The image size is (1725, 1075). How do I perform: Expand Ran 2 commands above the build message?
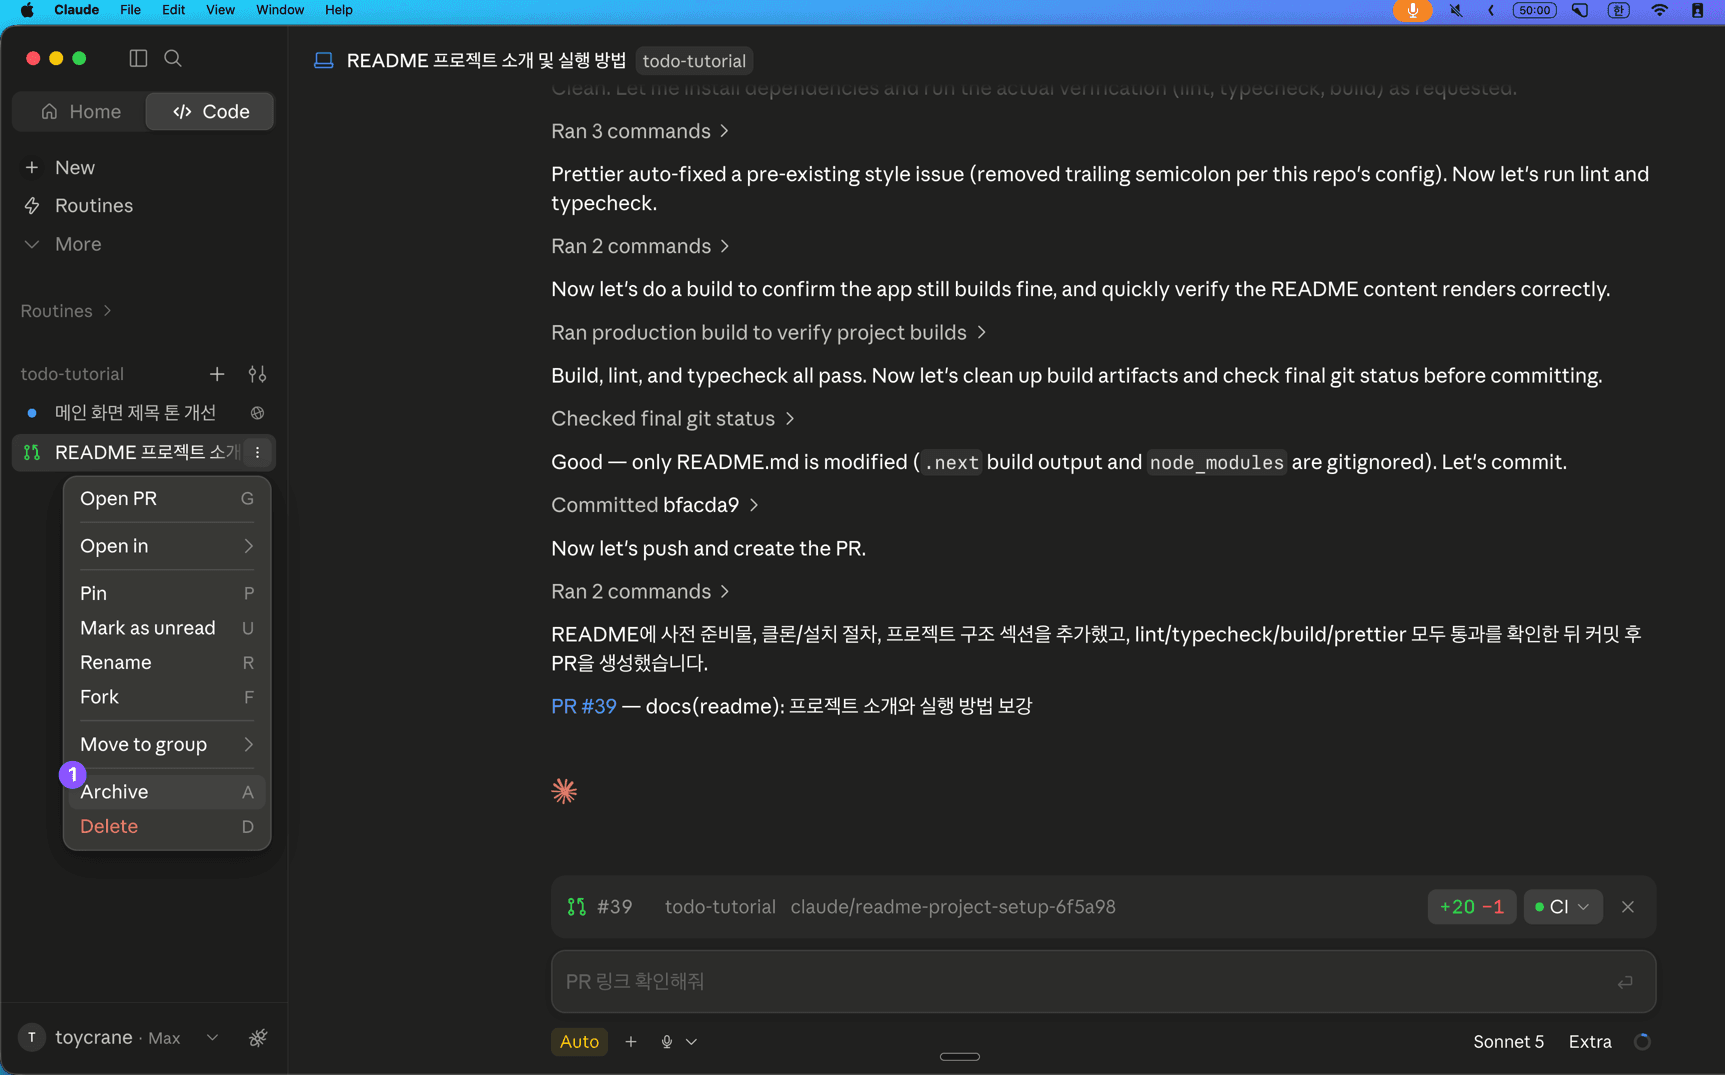pyautogui.click(x=640, y=246)
